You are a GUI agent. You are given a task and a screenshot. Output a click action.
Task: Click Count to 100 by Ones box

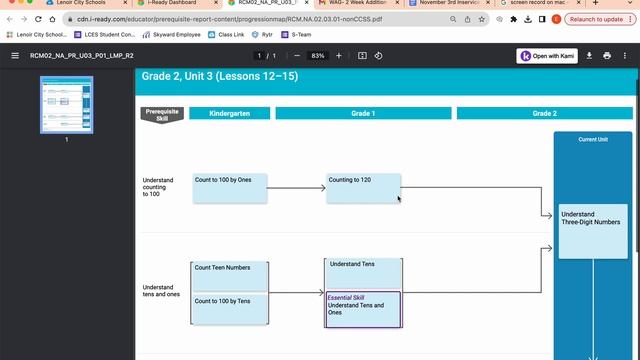coord(230,188)
